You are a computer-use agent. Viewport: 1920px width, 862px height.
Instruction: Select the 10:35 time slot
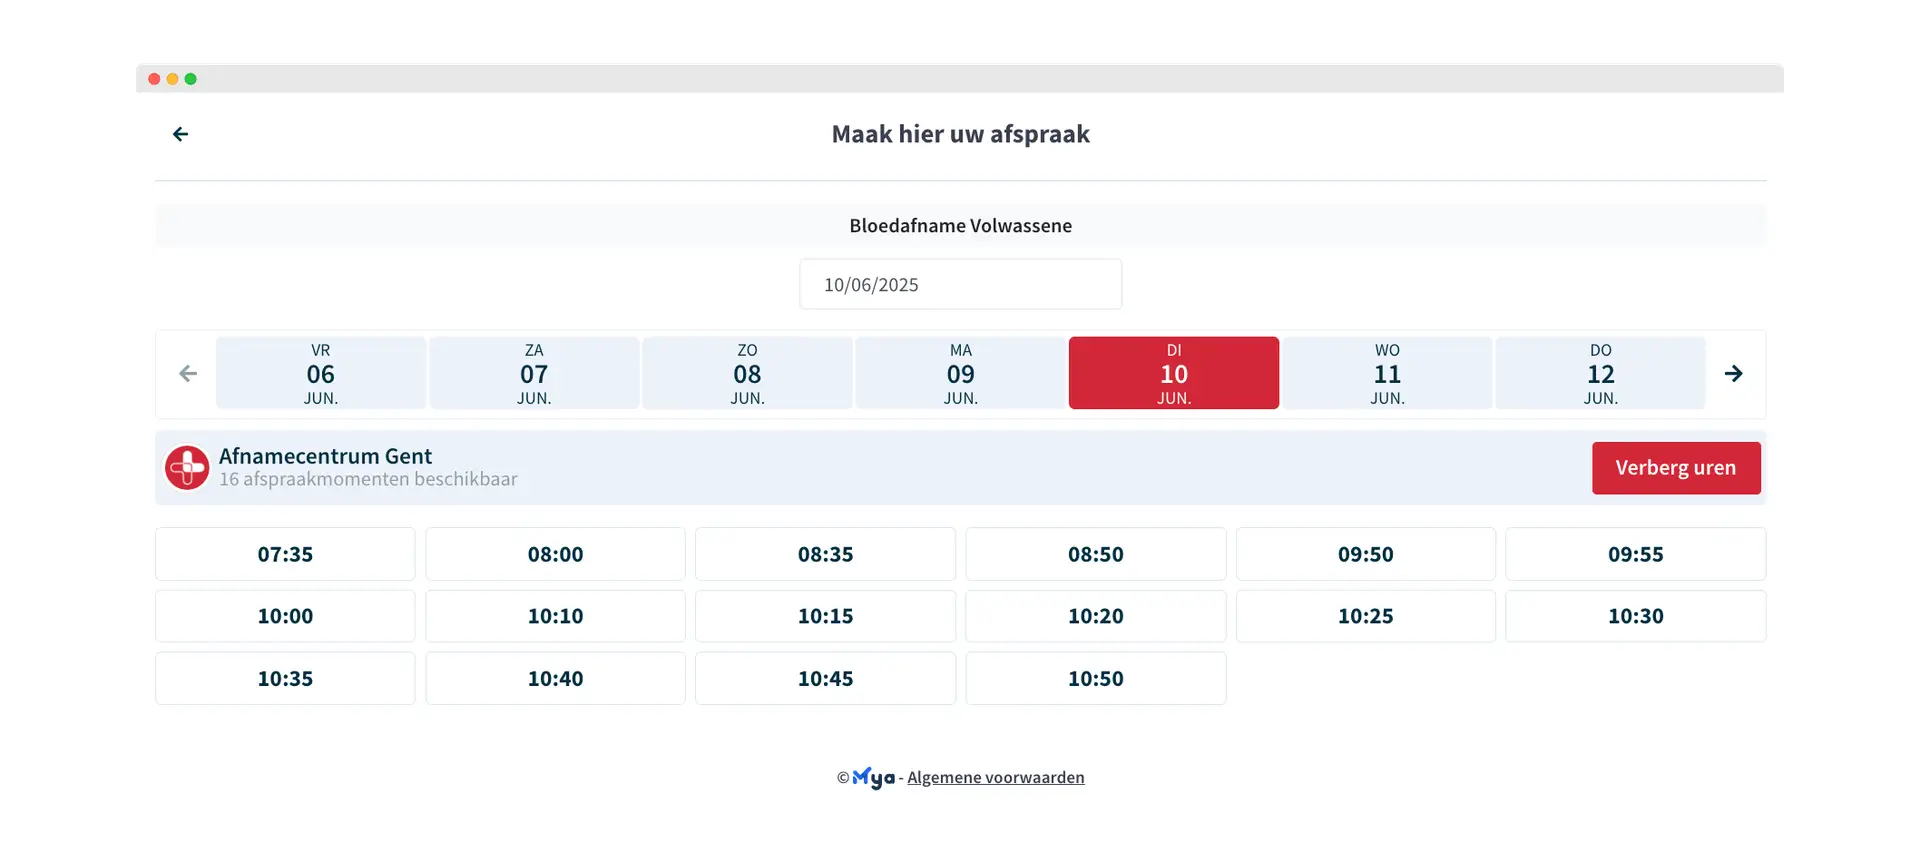pos(285,678)
